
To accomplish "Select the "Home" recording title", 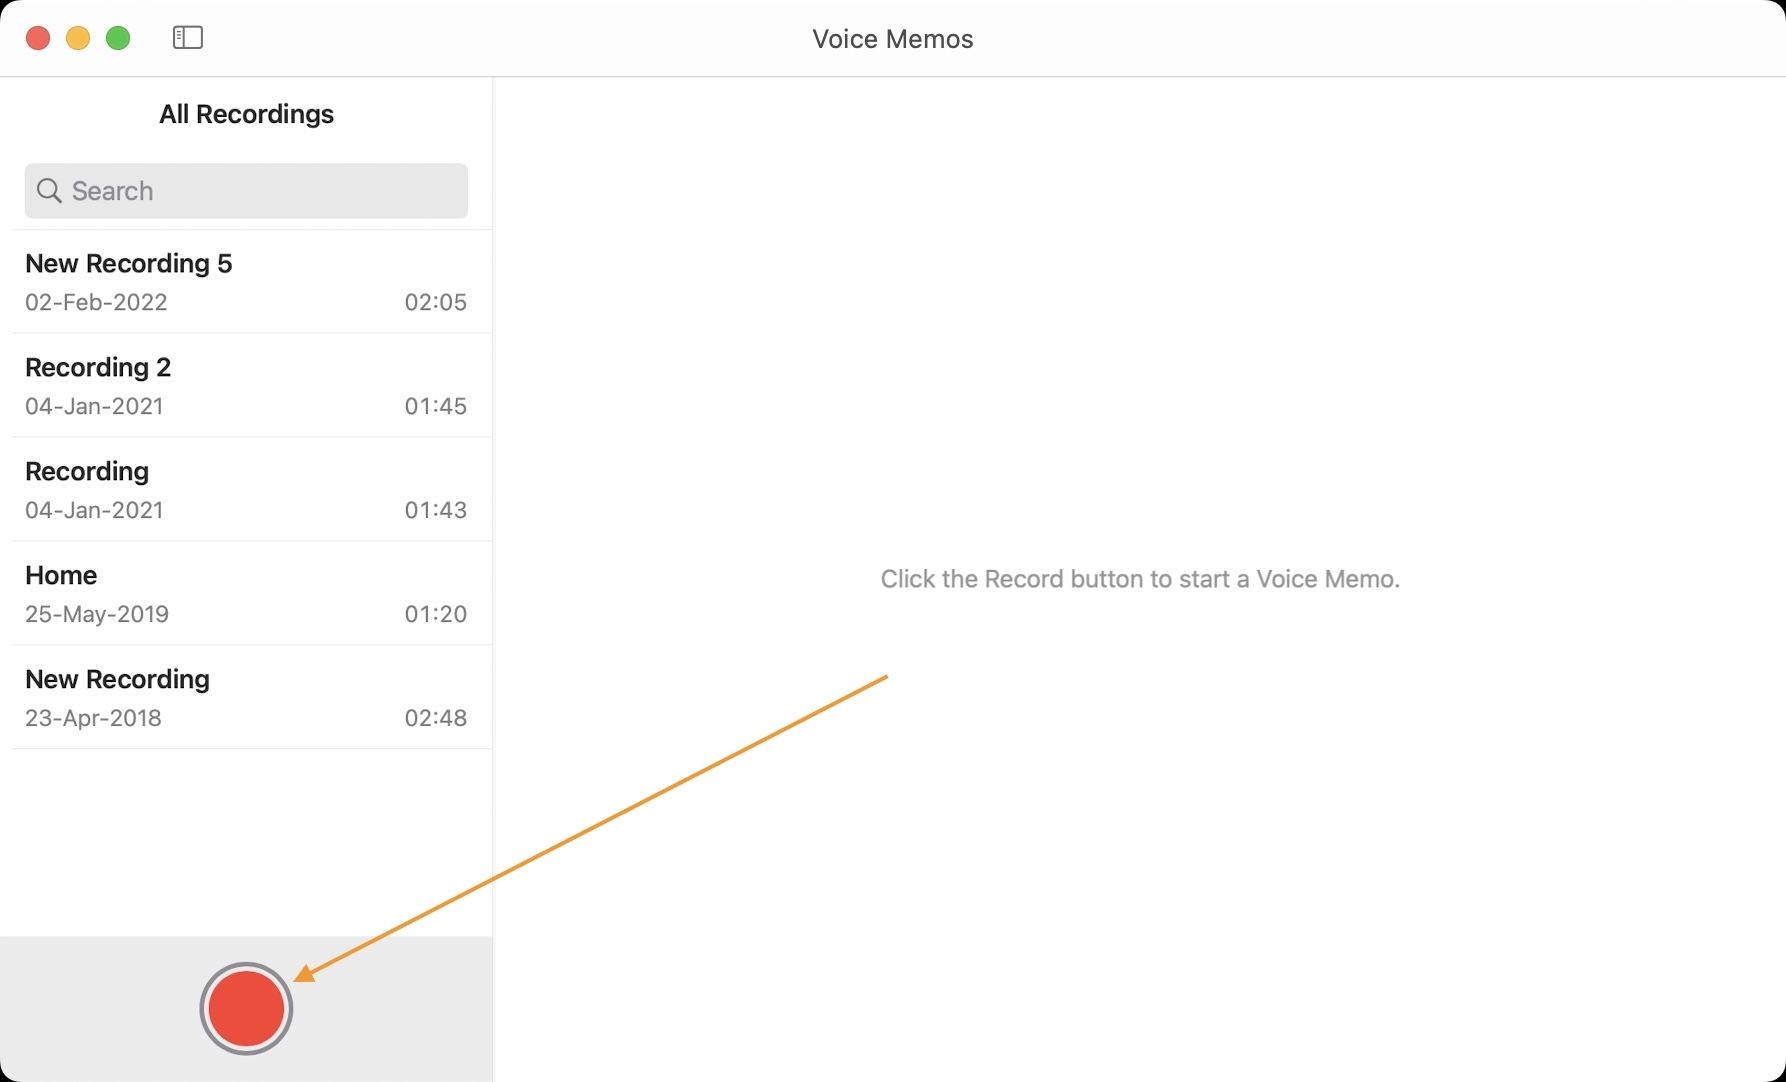I will [x=61, y=575].
